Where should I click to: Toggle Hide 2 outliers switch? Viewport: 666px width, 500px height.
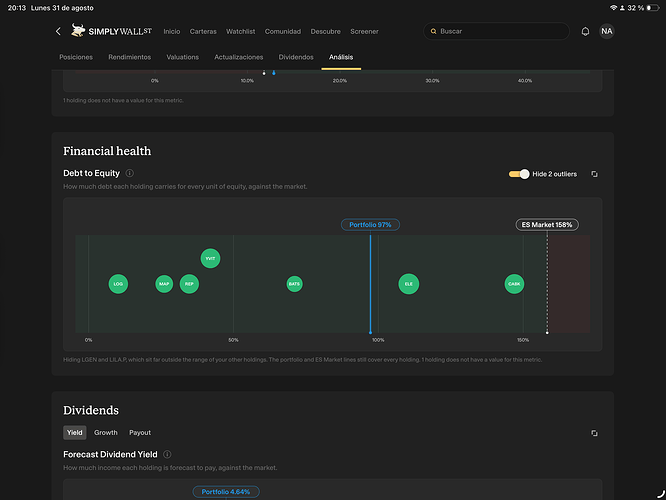point(519,174)
